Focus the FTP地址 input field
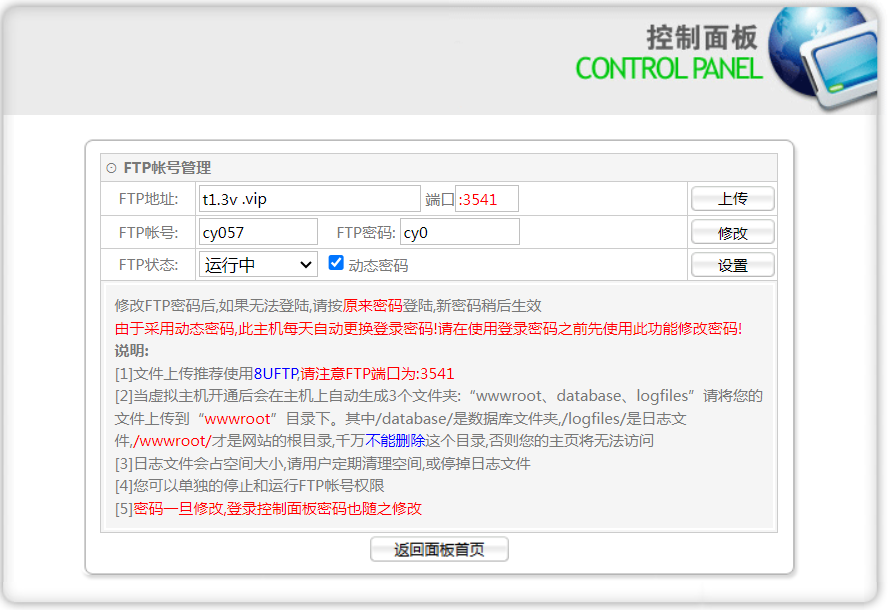 click(309, 199)
